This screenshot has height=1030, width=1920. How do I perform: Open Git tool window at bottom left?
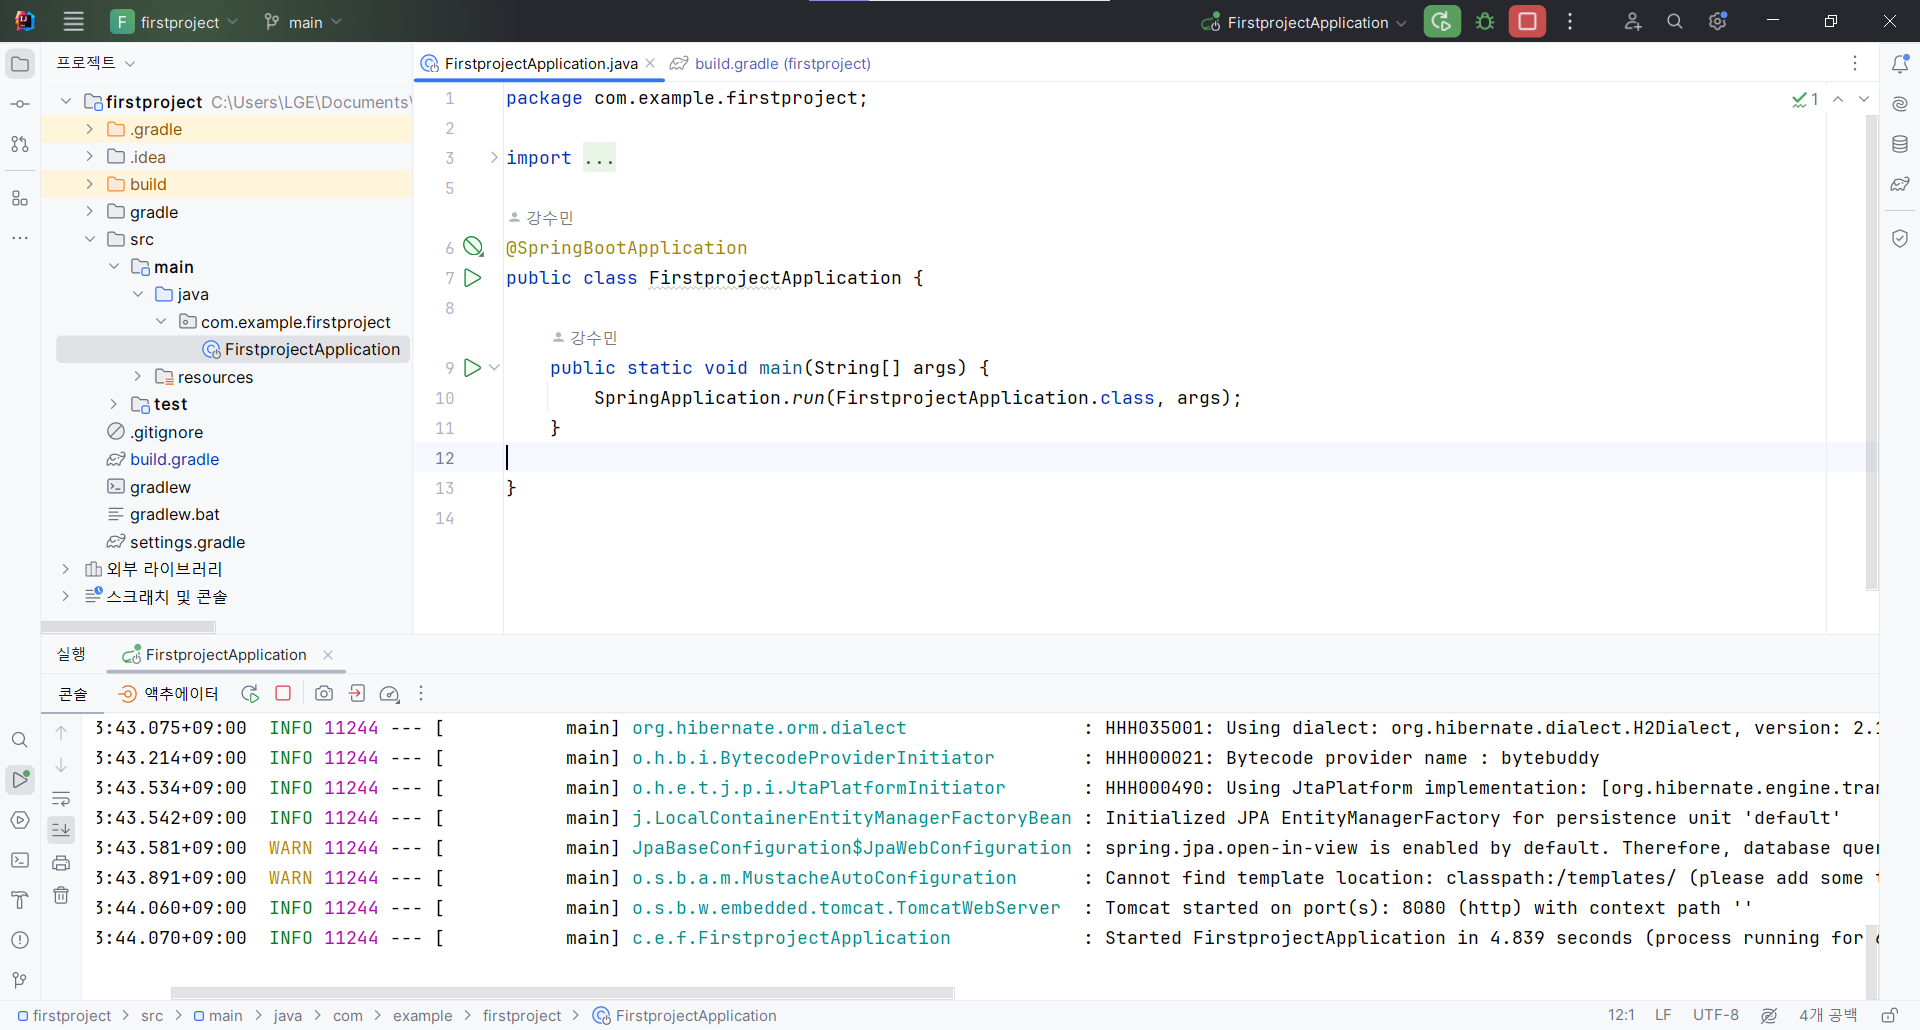click(x=20, y=980)
